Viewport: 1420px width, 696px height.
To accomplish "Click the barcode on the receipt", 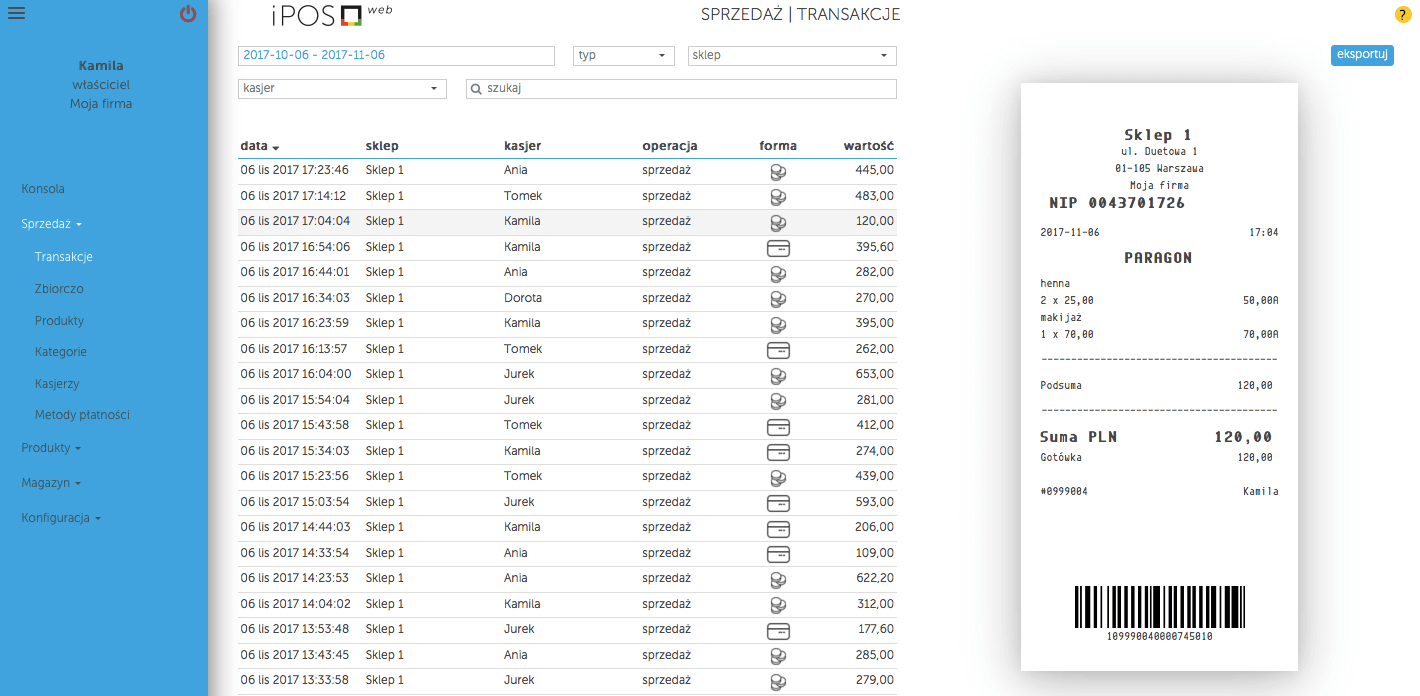I will pos(1158,606).
